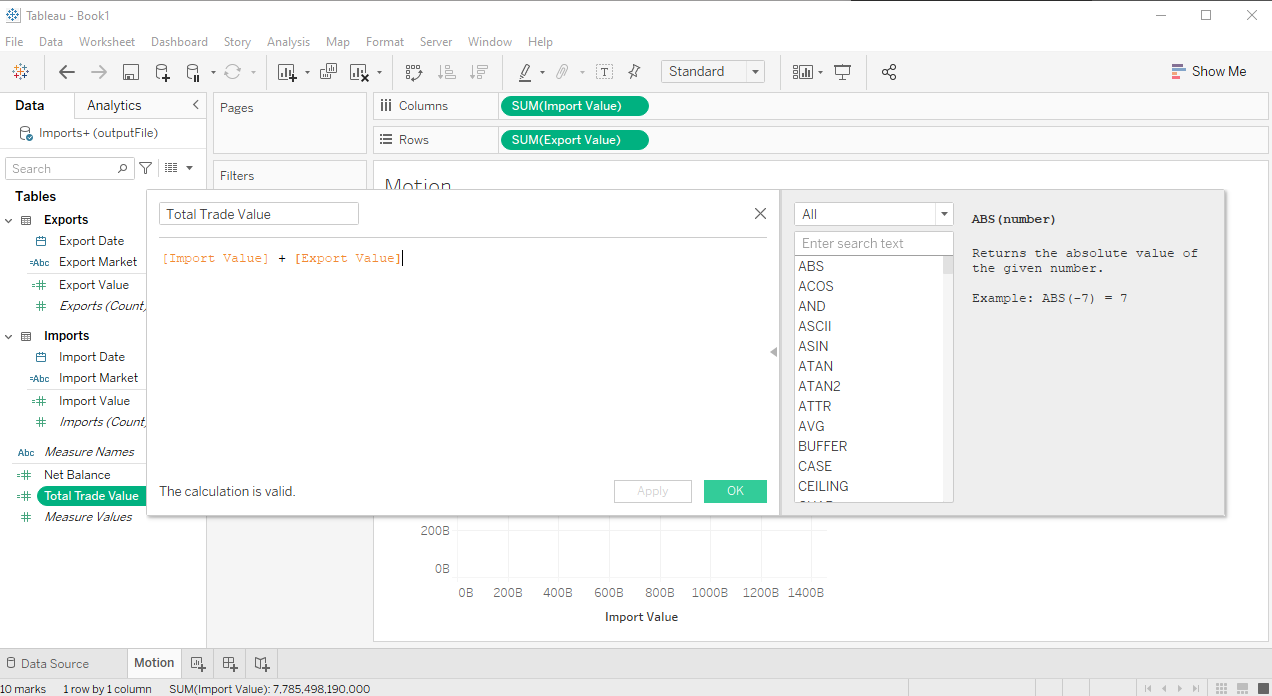Viewport: 1272px width, 696px height.
Task: Click the Fix Axes pin icon
Action: [634, 72]
